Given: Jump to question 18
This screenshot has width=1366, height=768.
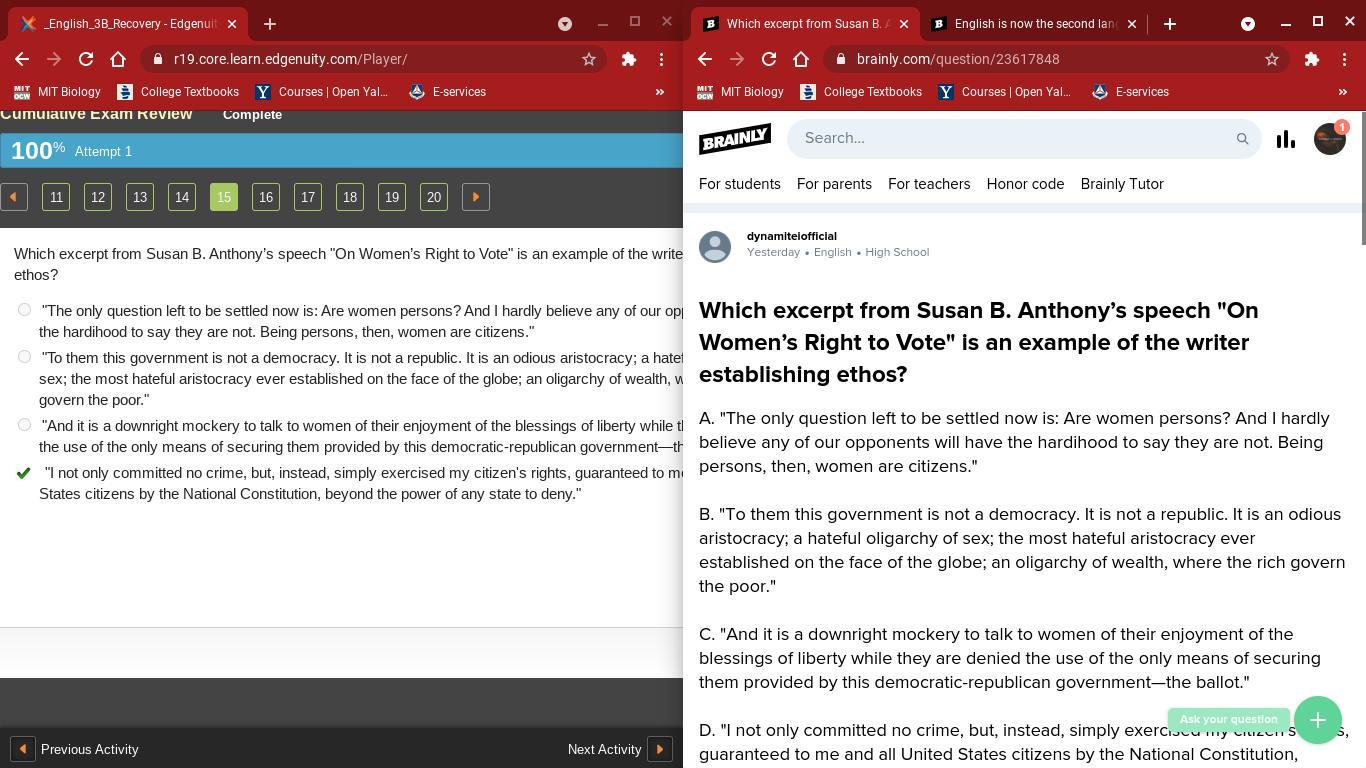Looking at the screenshot, I should click(x=350, y=197).
